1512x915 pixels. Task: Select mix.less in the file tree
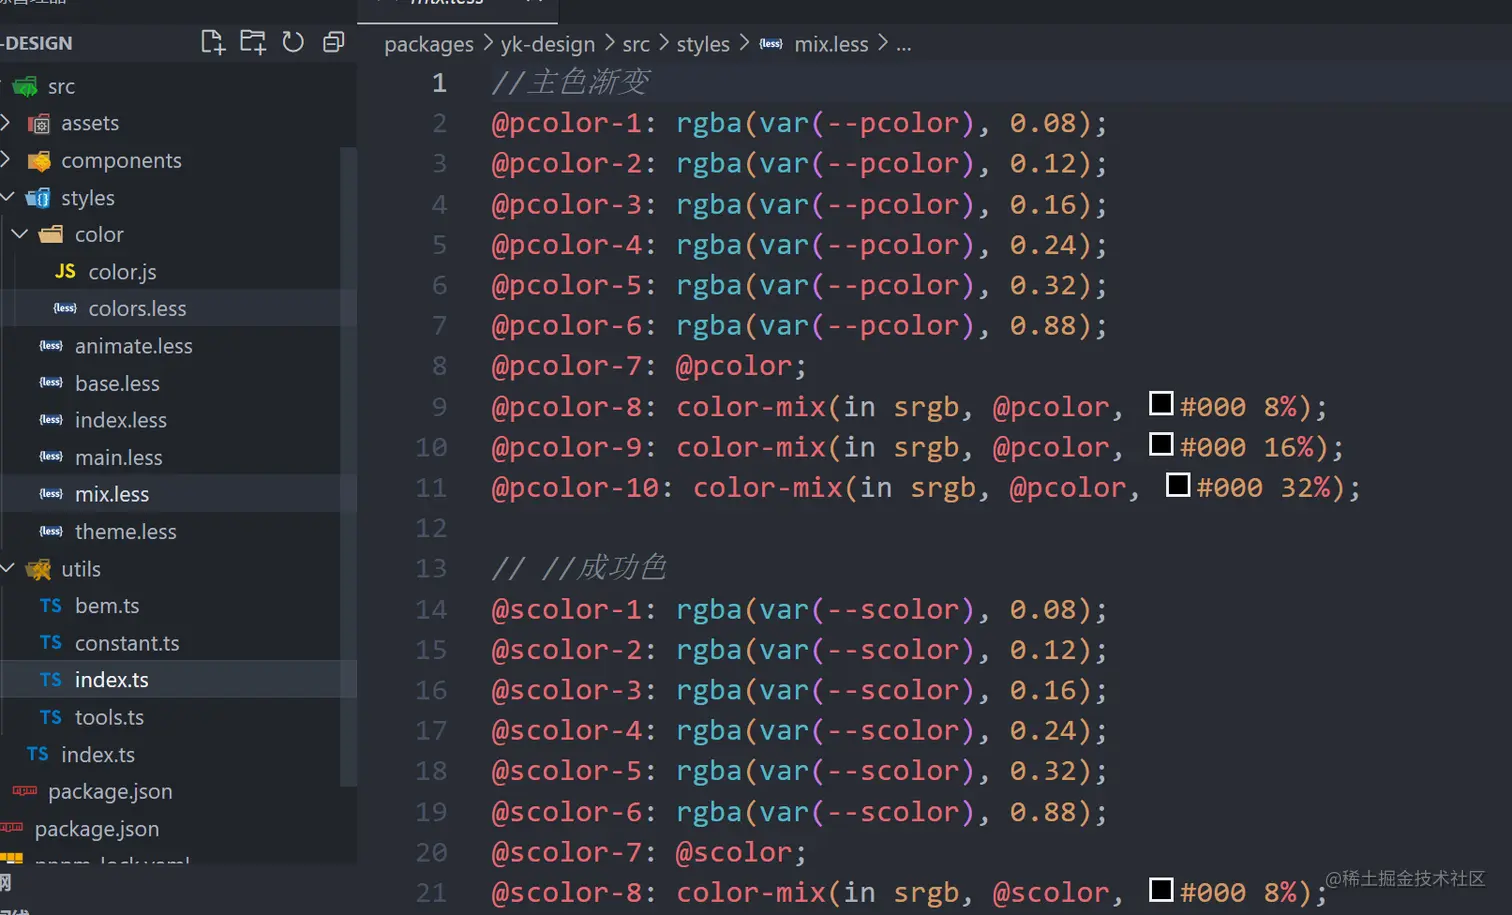coord(111,494)
